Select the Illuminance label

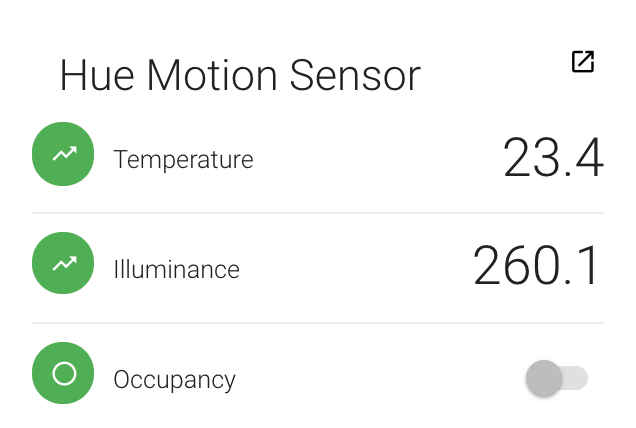176,269
